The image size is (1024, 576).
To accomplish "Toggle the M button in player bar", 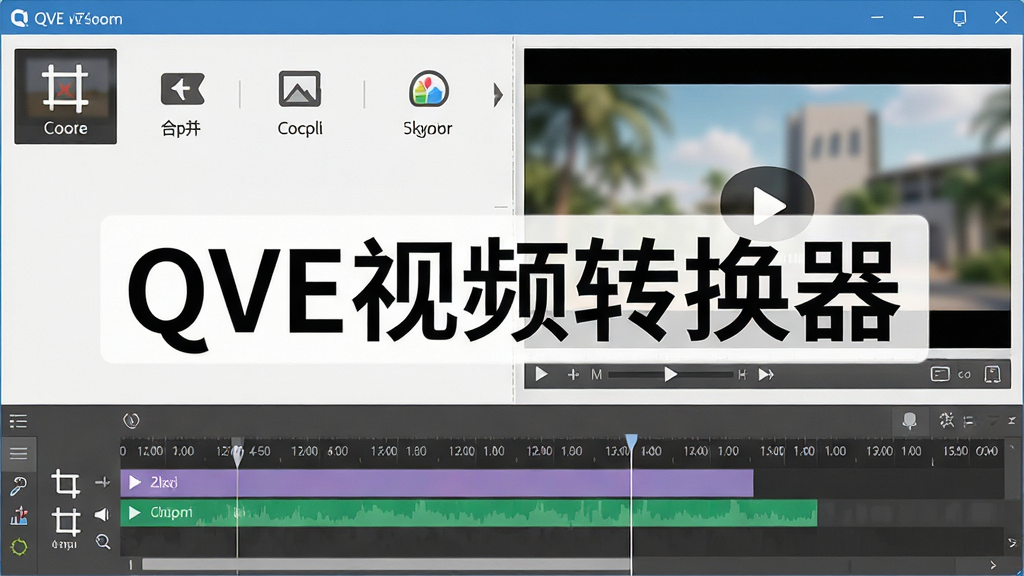I will pos(596,374).
